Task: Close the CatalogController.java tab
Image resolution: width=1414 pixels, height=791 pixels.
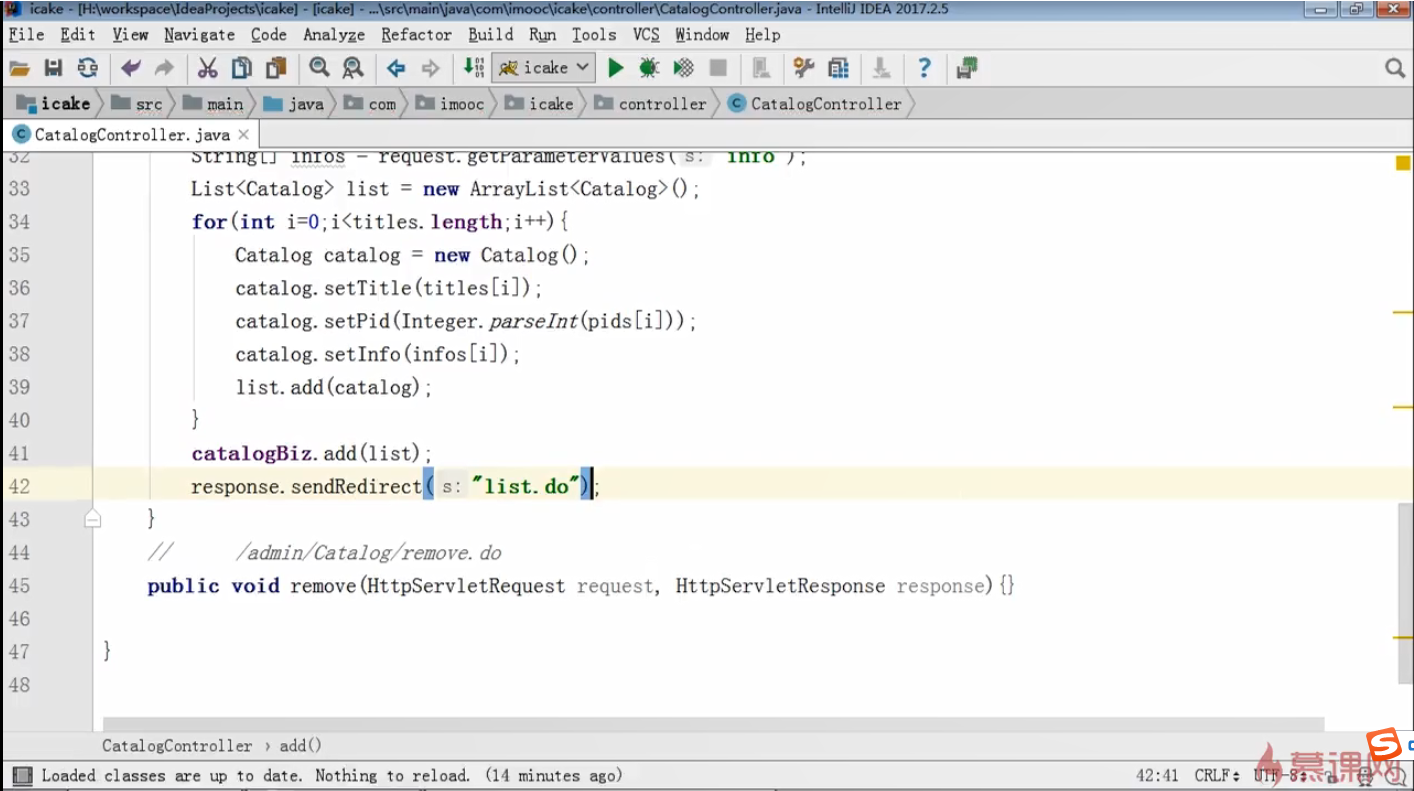Action: pos(245,134)
